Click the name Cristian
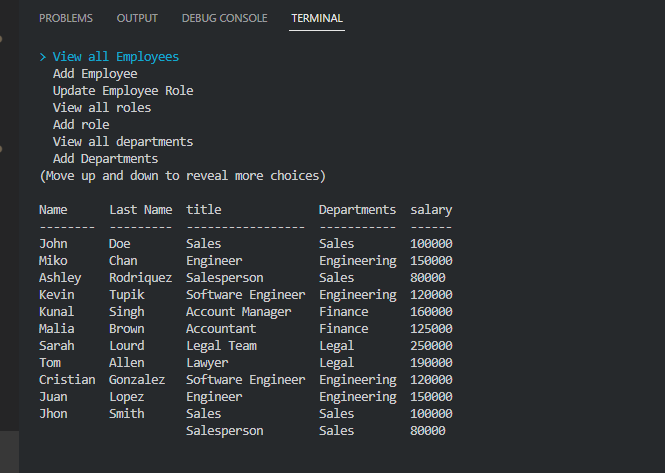This screenshot has height=473, width=665. click(67, 379)
